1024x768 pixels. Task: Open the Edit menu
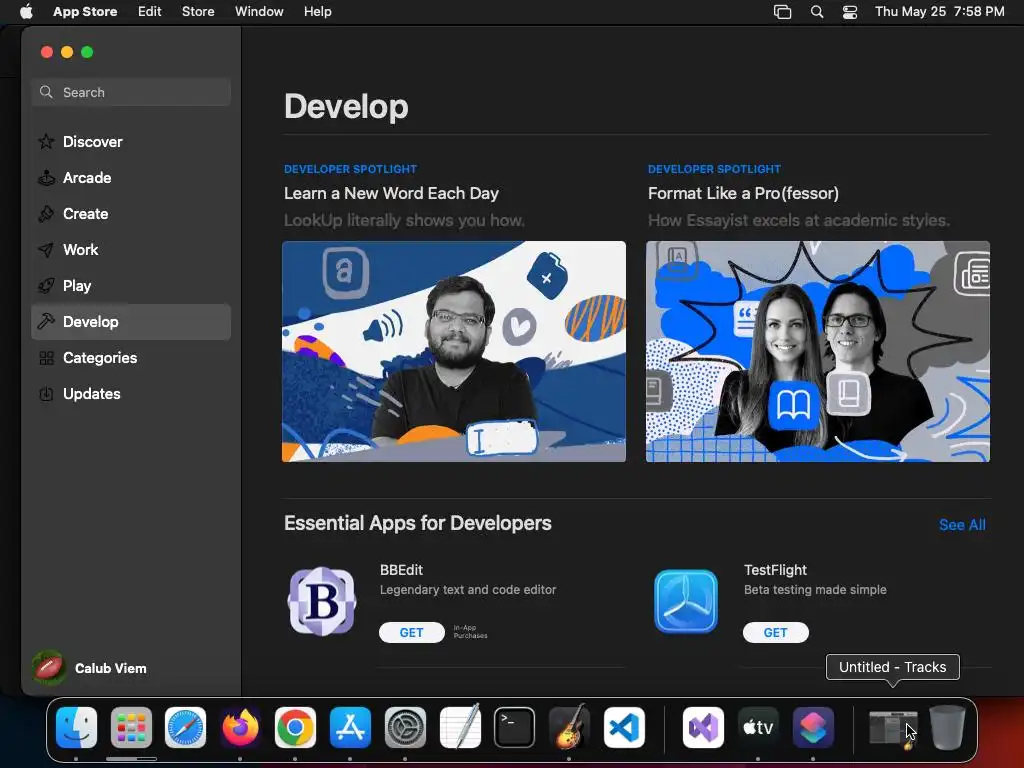coord(150,12)
